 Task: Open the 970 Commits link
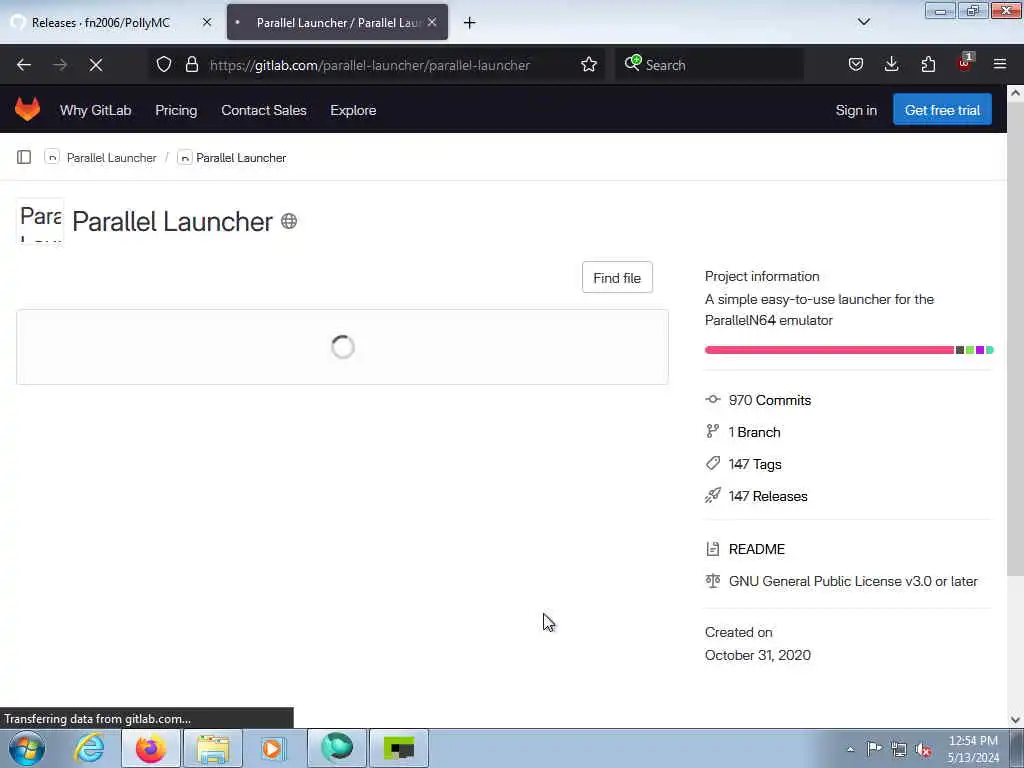pyautogui.click(x=769, y=400)
